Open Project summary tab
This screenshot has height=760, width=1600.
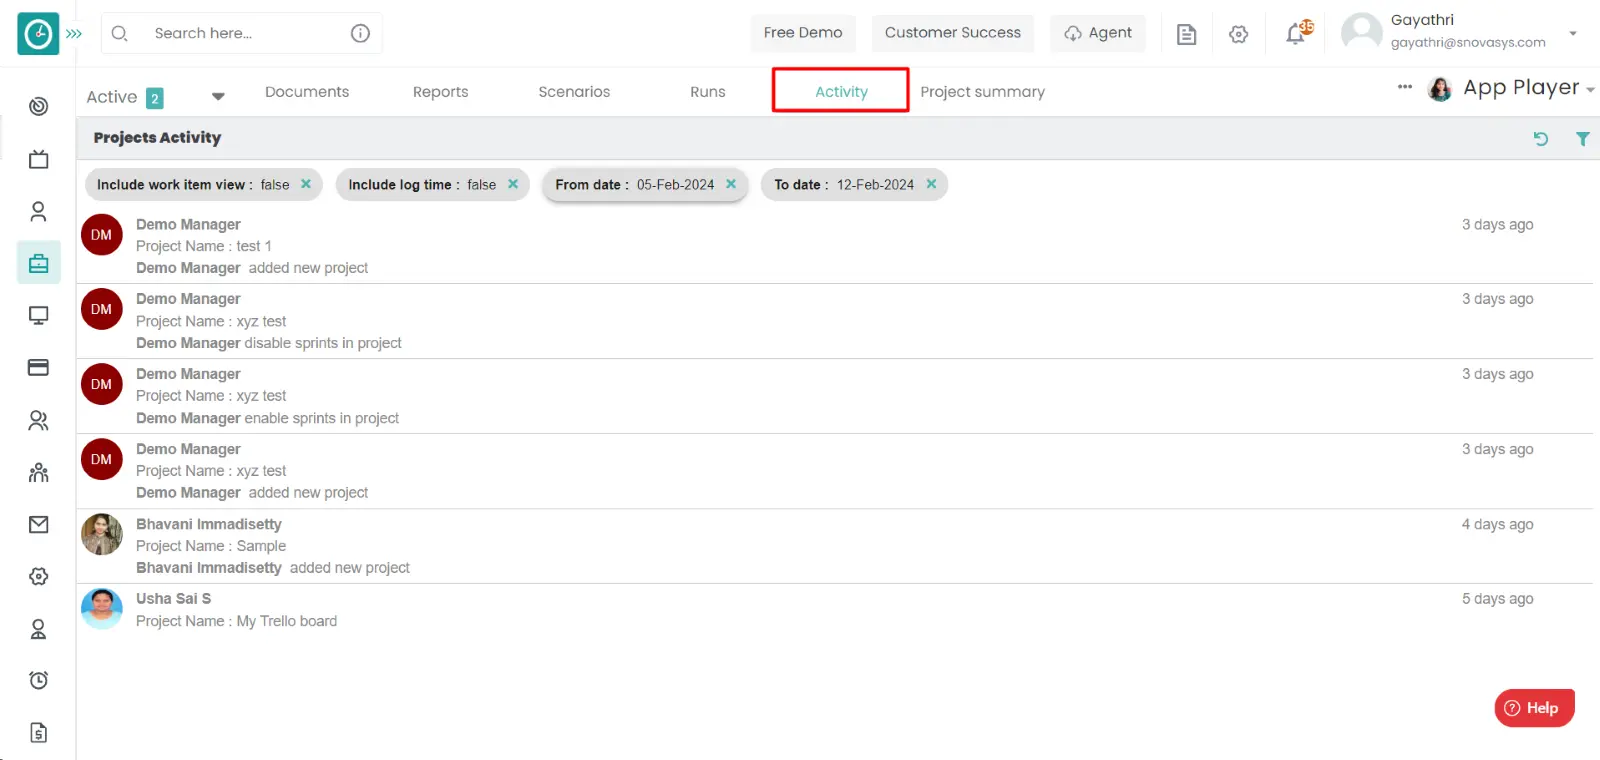click(x=982, y=92)
